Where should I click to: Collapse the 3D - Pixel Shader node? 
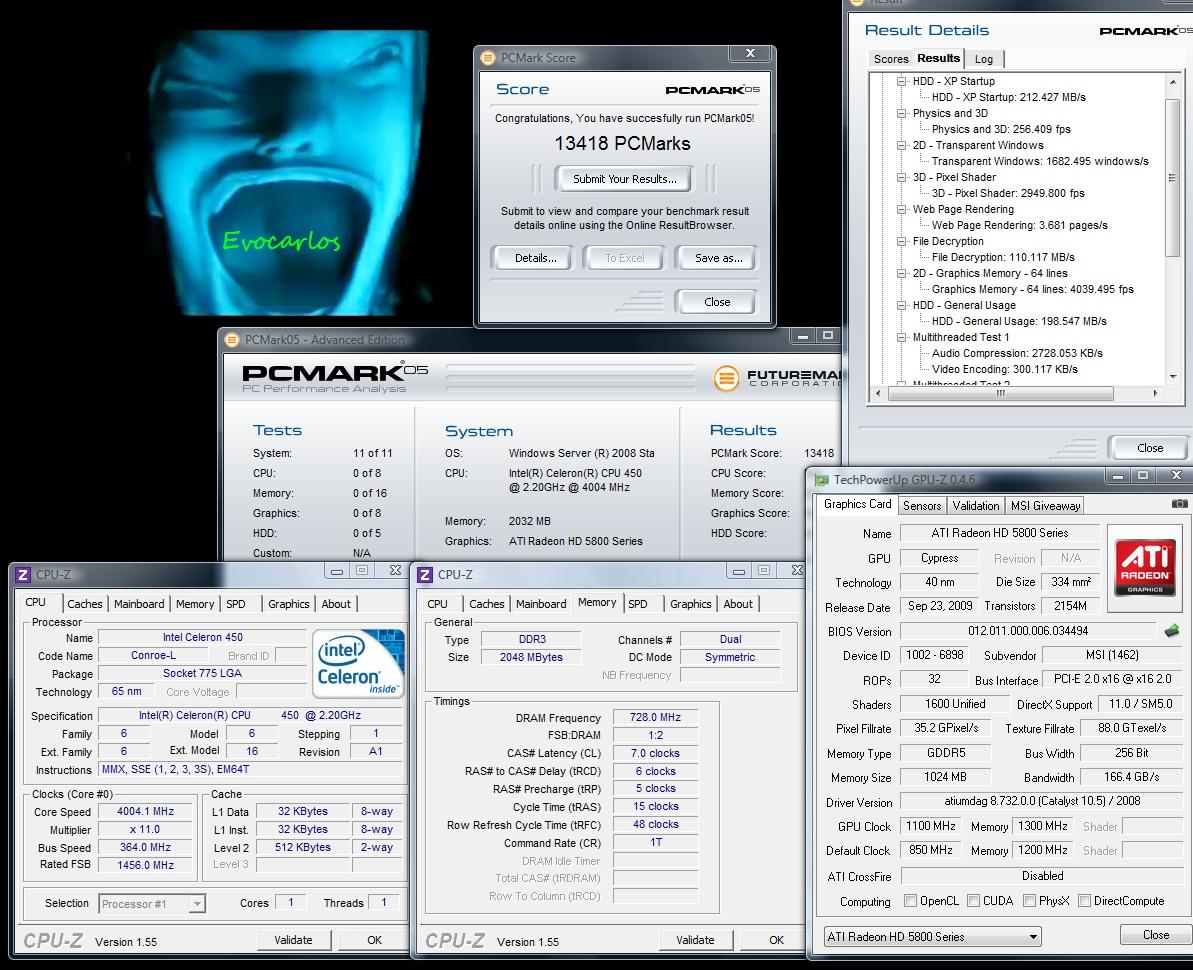tap(902, 177)
